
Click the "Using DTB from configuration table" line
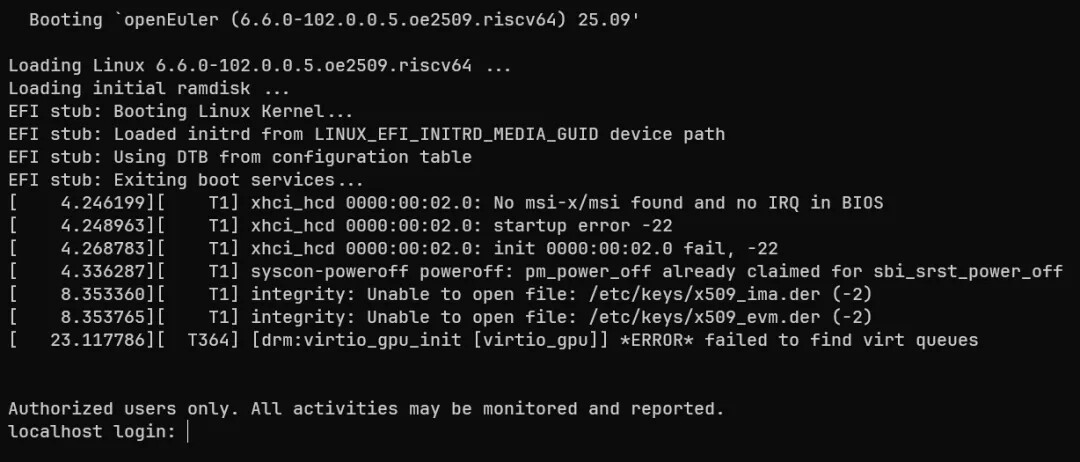pyautogui.click(x=240, y=157)
